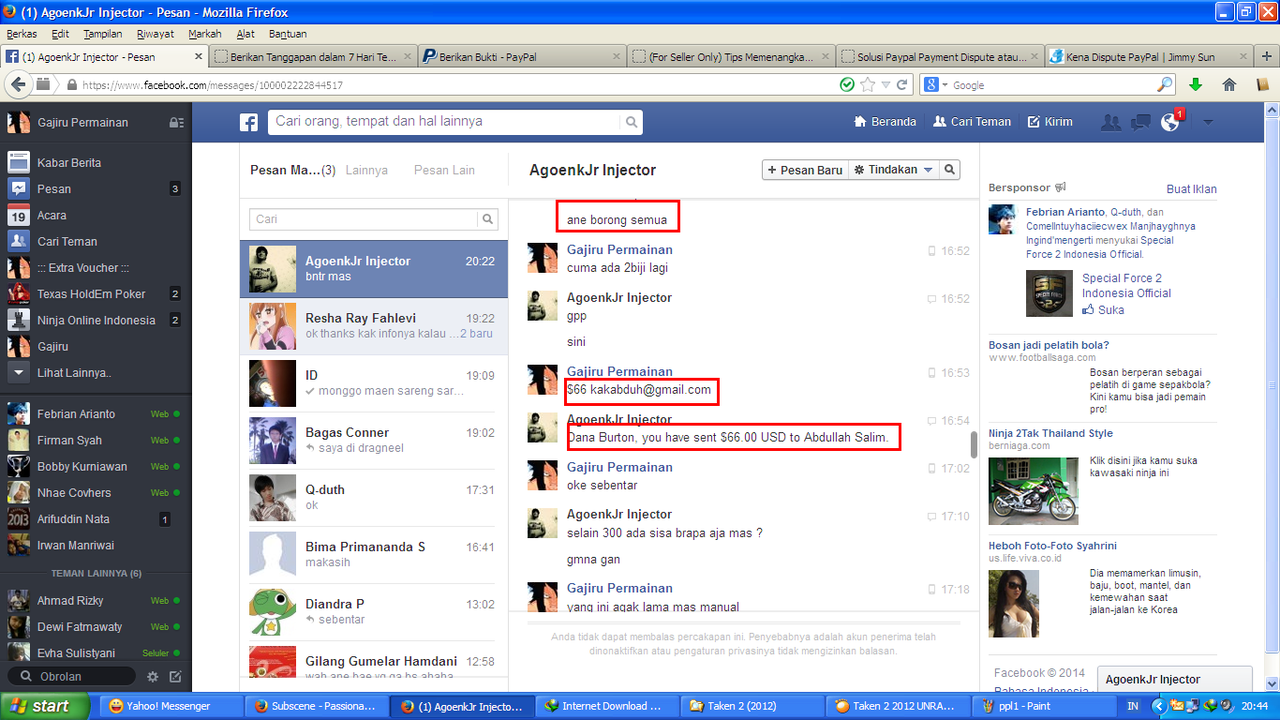Open Heboh Foto-Foto Syahrini ad

tap(1052, 546)
